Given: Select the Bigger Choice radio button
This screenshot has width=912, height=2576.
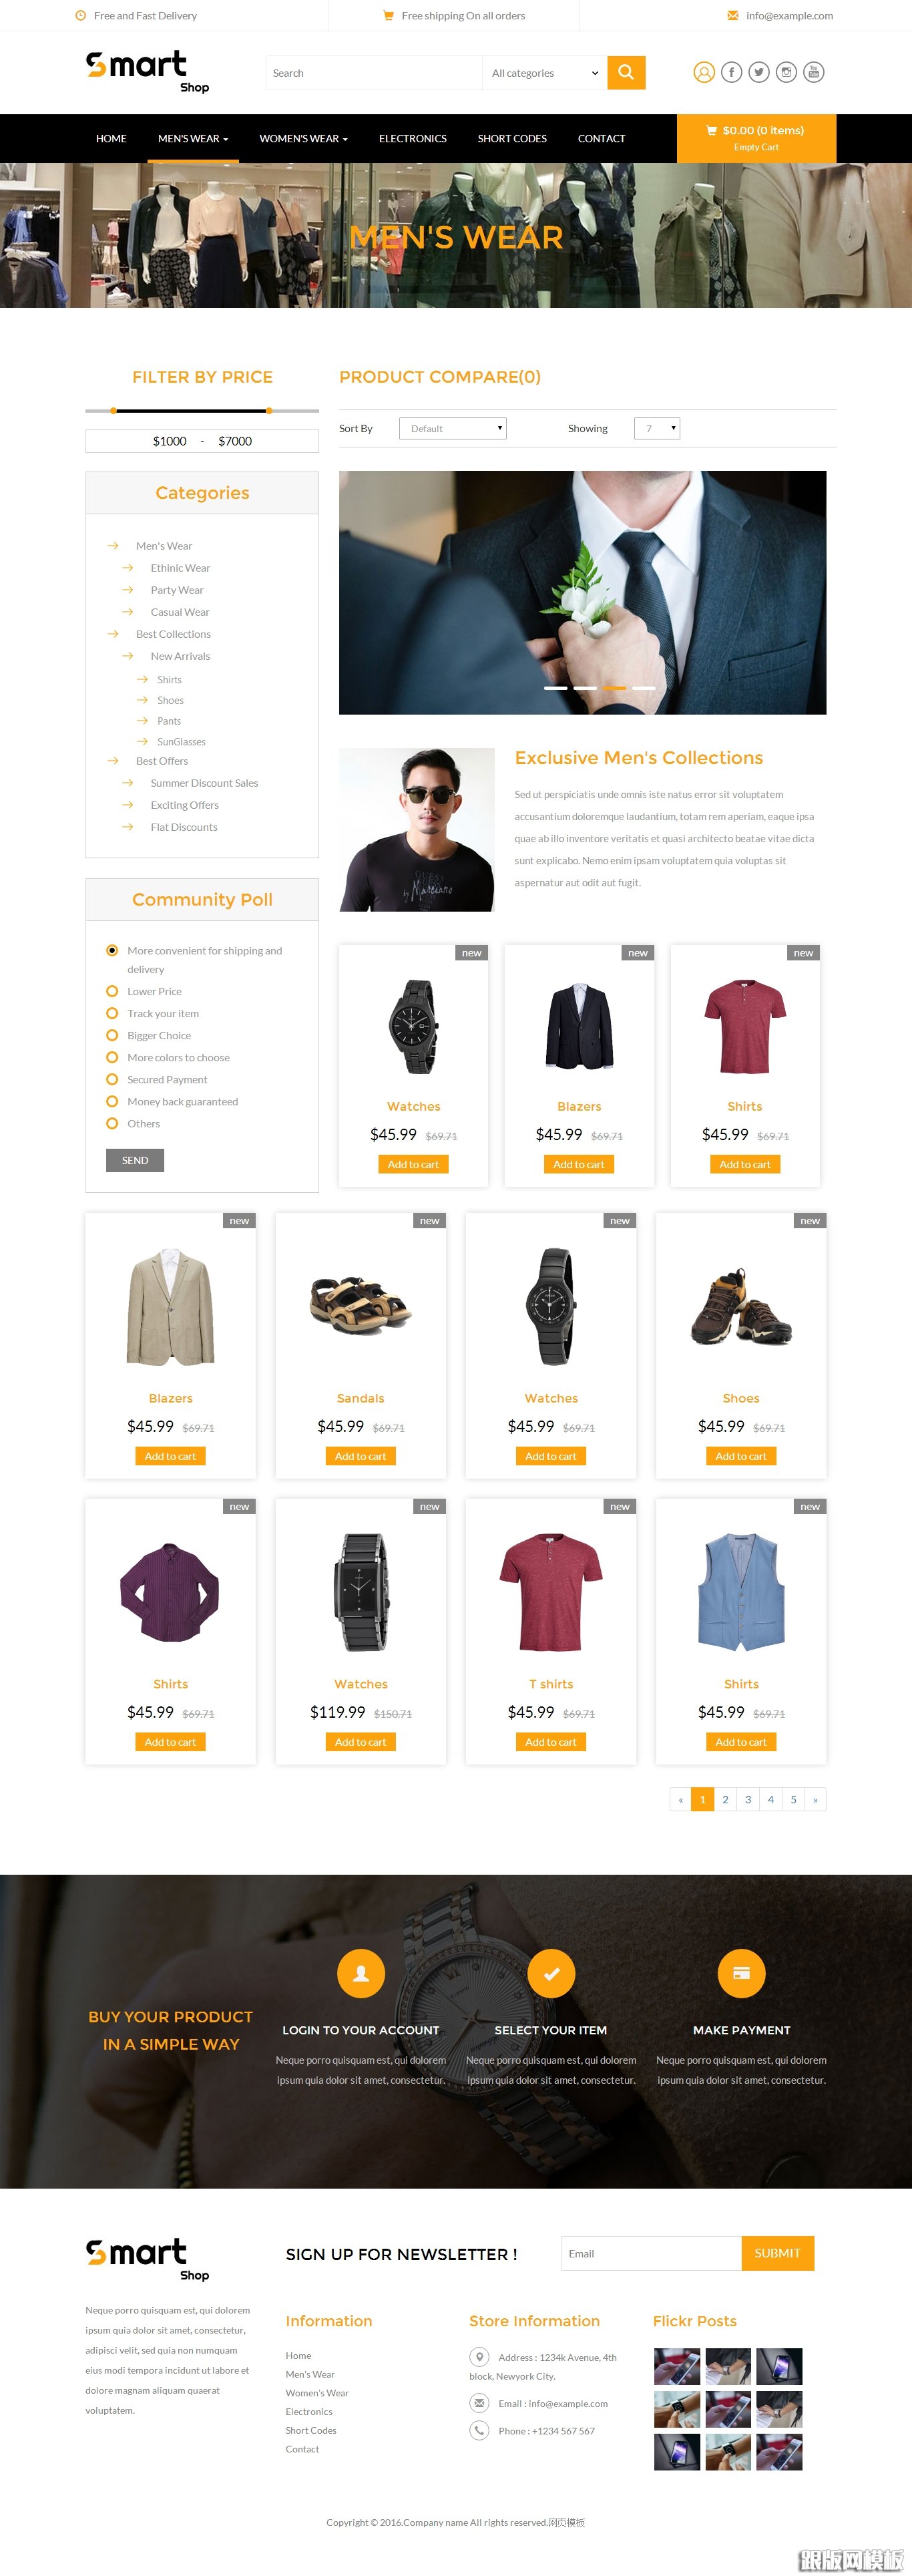Looking at the screenshot, I should point(112,1035).
